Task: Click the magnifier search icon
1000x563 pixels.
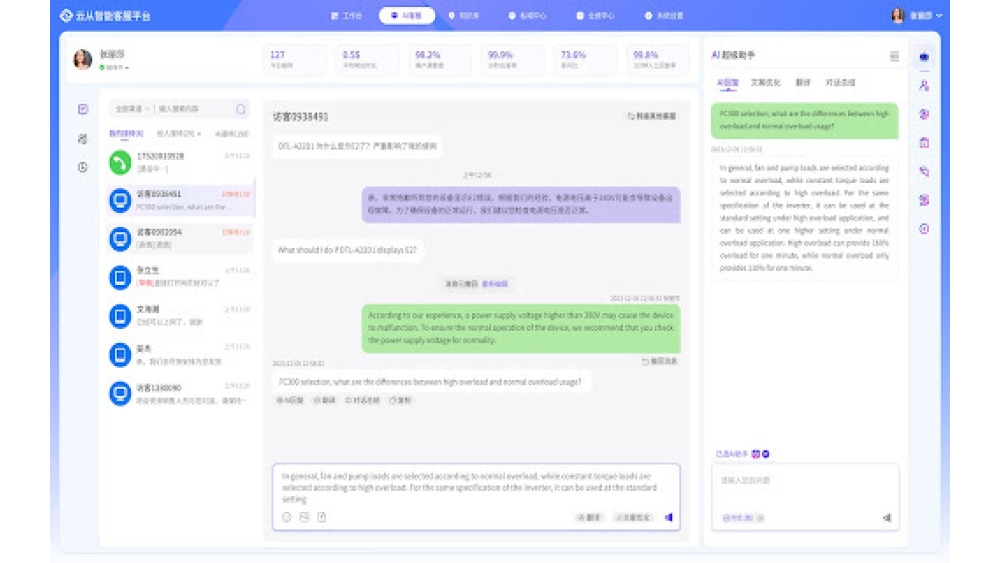Action: pos(240,109)
